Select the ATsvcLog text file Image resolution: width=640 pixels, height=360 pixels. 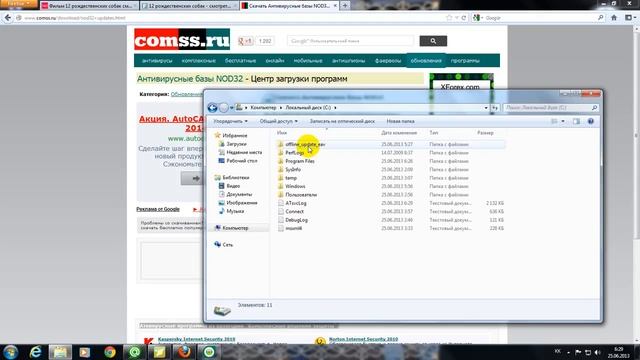296,203
